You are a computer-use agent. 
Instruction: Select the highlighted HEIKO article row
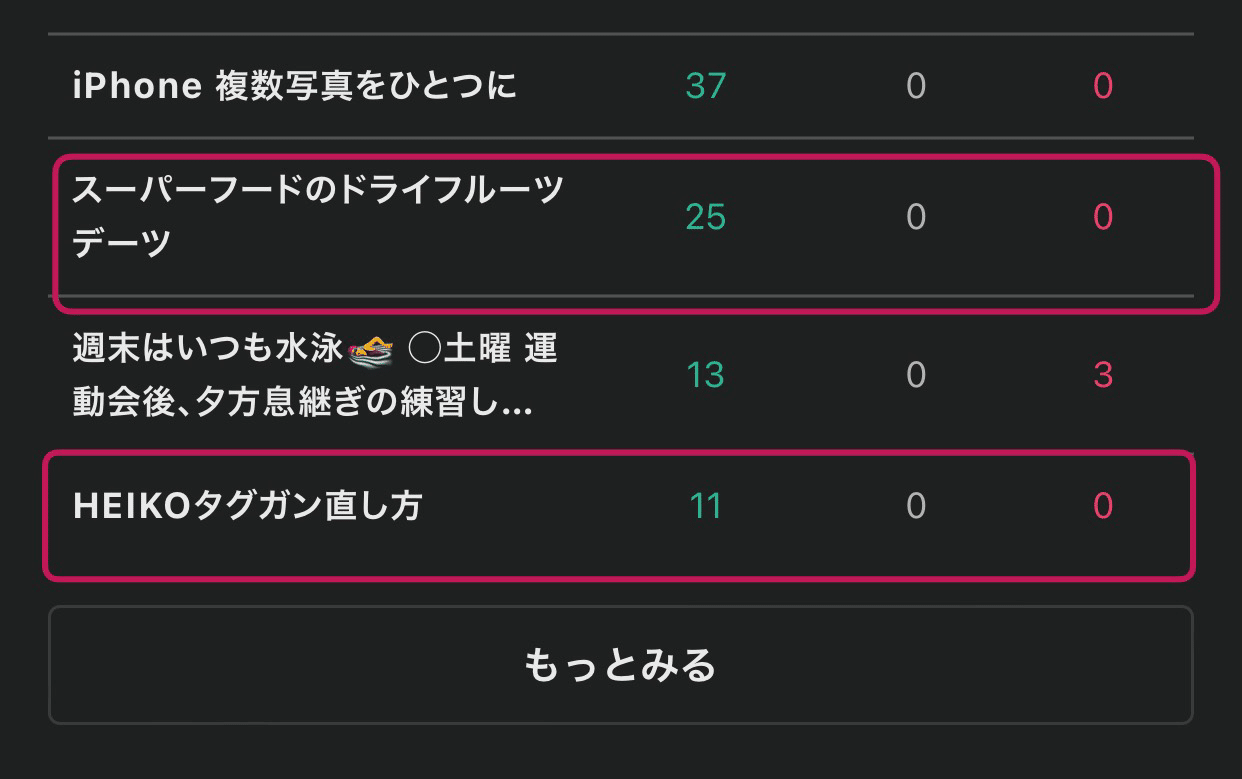pos(621,517)
